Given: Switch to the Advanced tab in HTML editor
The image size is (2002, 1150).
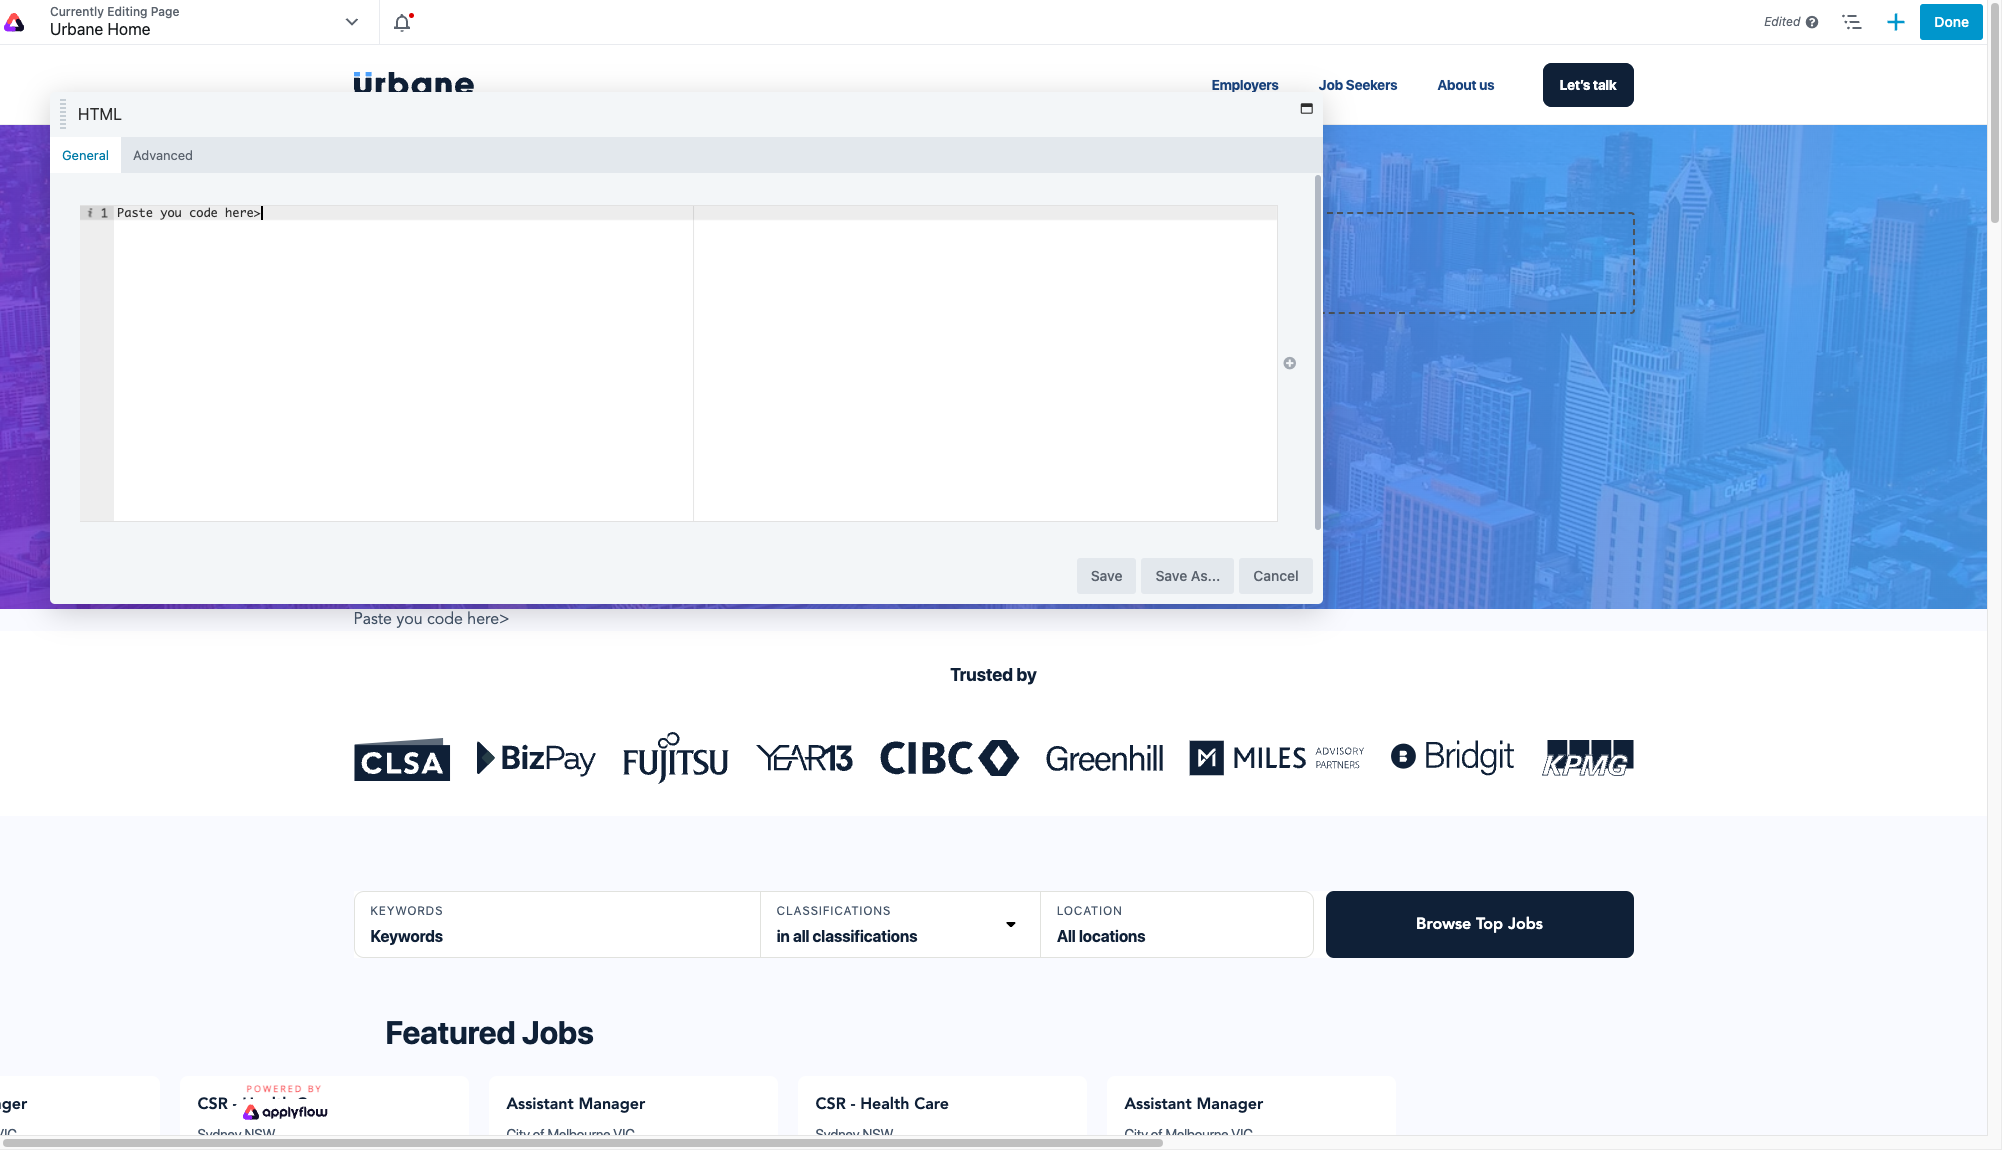Looking at the screenshot, I should tap(161, 154).
